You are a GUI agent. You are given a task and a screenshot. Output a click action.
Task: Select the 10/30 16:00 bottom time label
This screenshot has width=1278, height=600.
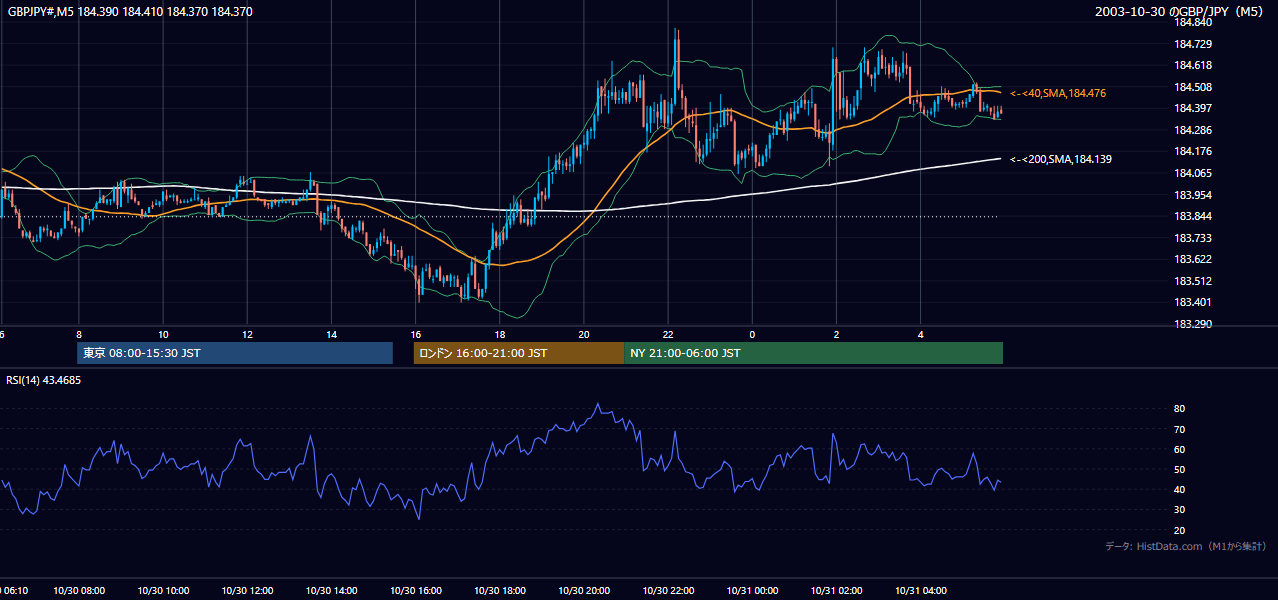point(415,591)
